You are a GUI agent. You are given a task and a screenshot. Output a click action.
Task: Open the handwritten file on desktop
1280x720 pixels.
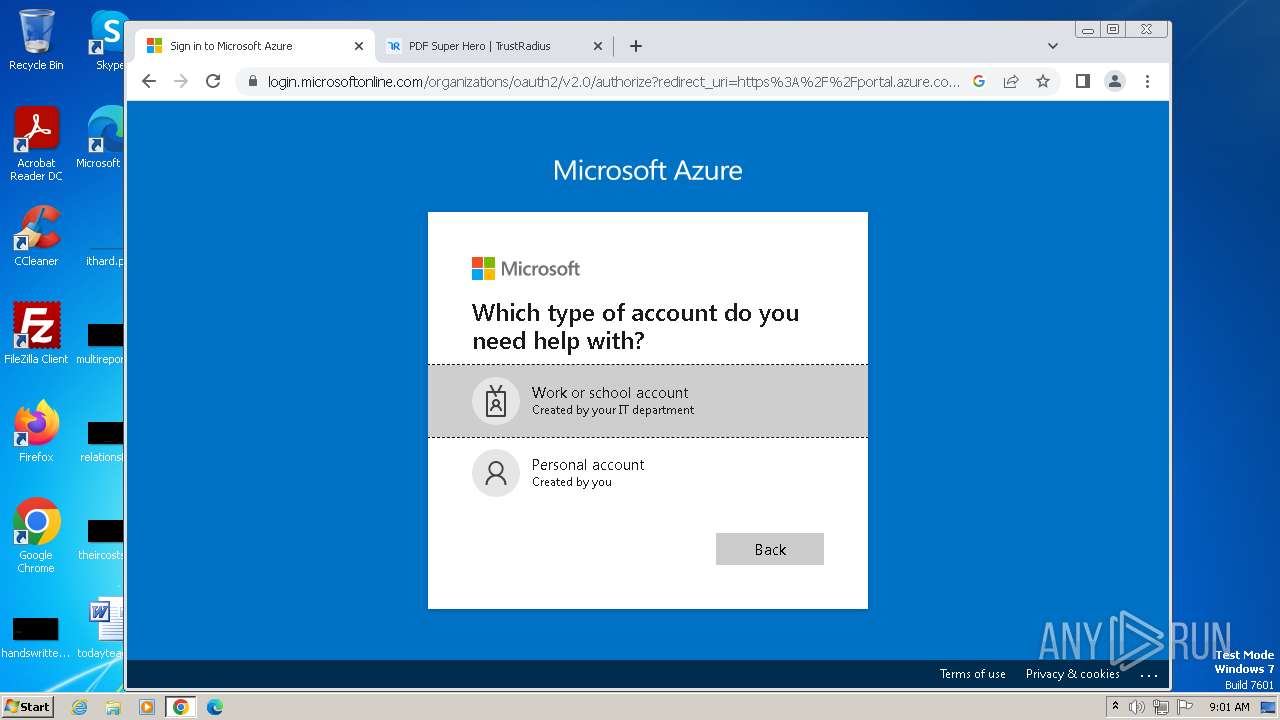tap(36, 636)
